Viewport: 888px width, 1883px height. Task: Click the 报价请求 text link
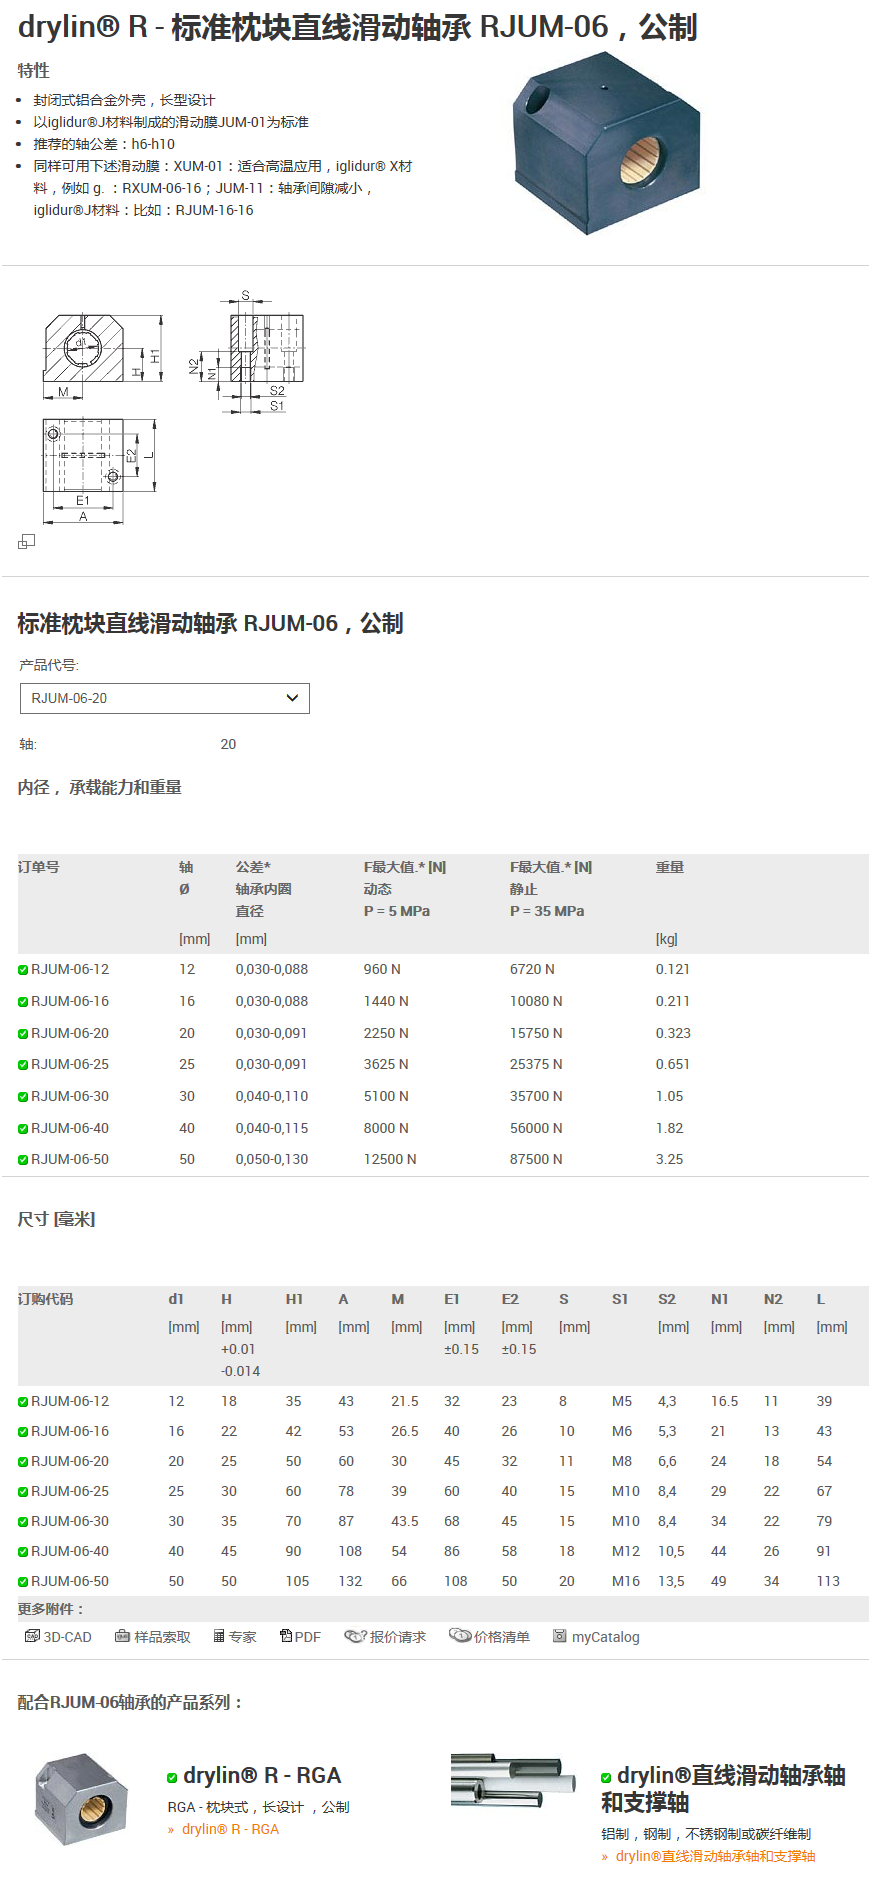398,1637
